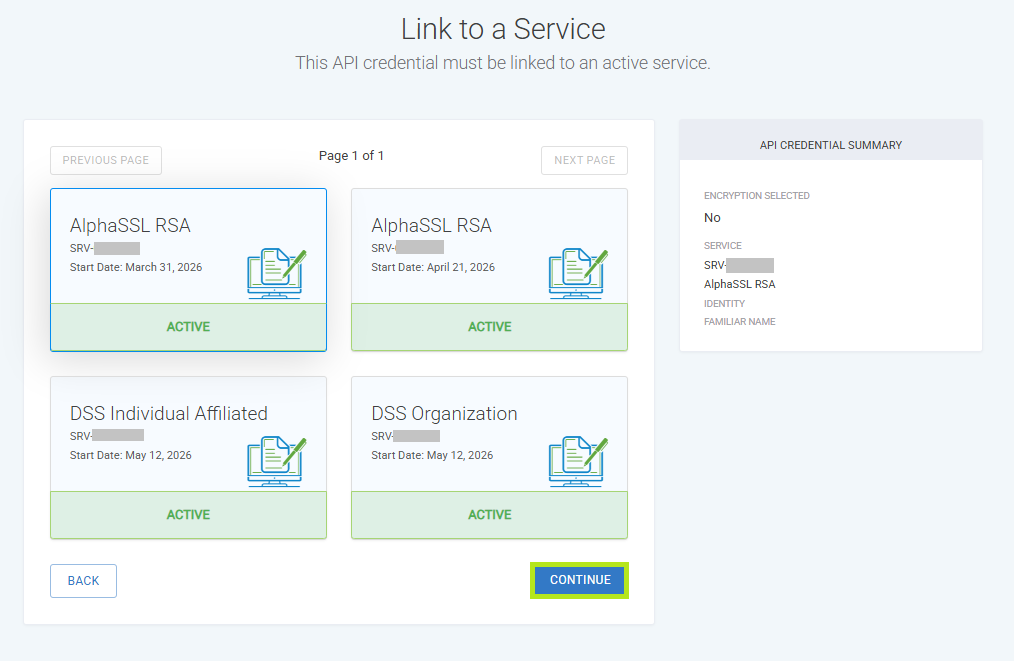The width and height of the screenshot is (1014, 661).
Task: Click the IDENTITY label in summary
Action: [724, 303]
